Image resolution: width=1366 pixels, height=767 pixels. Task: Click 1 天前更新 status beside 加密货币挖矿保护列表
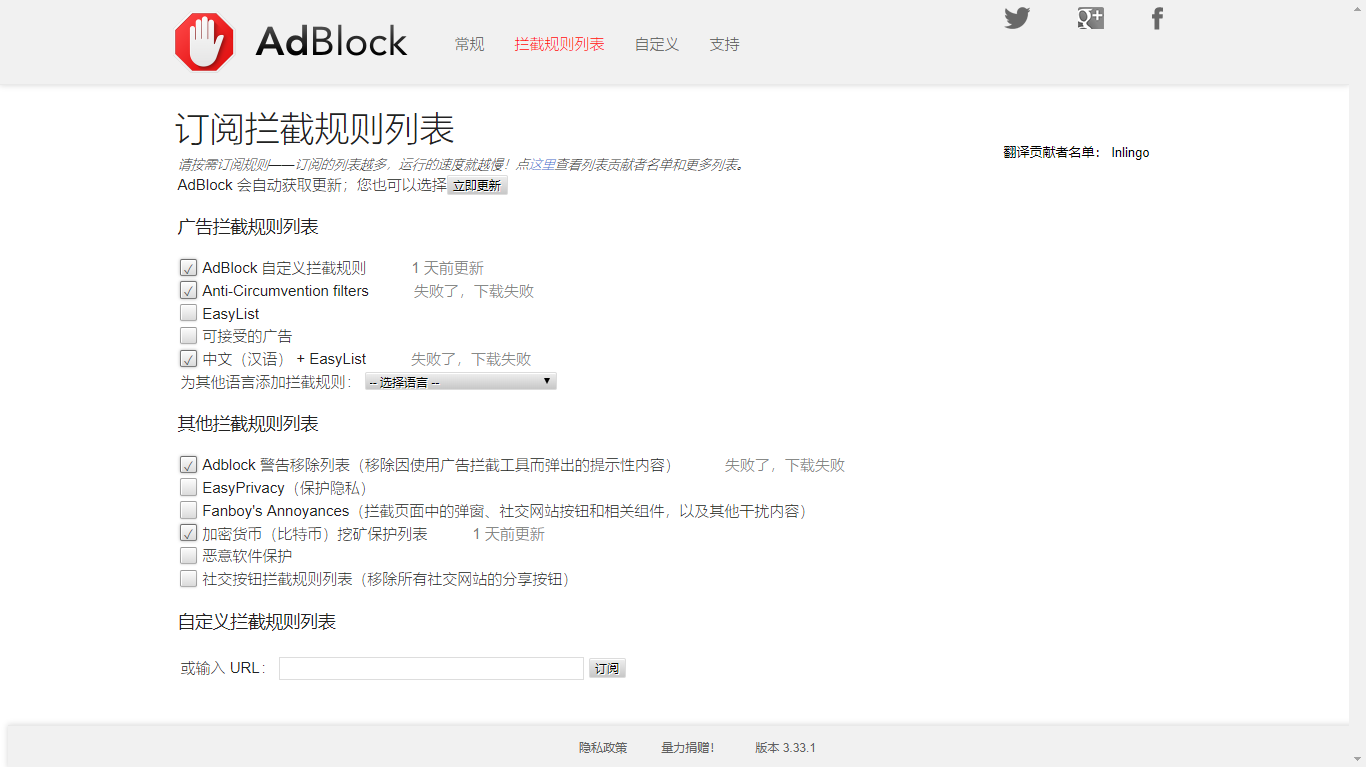(509, 534)
